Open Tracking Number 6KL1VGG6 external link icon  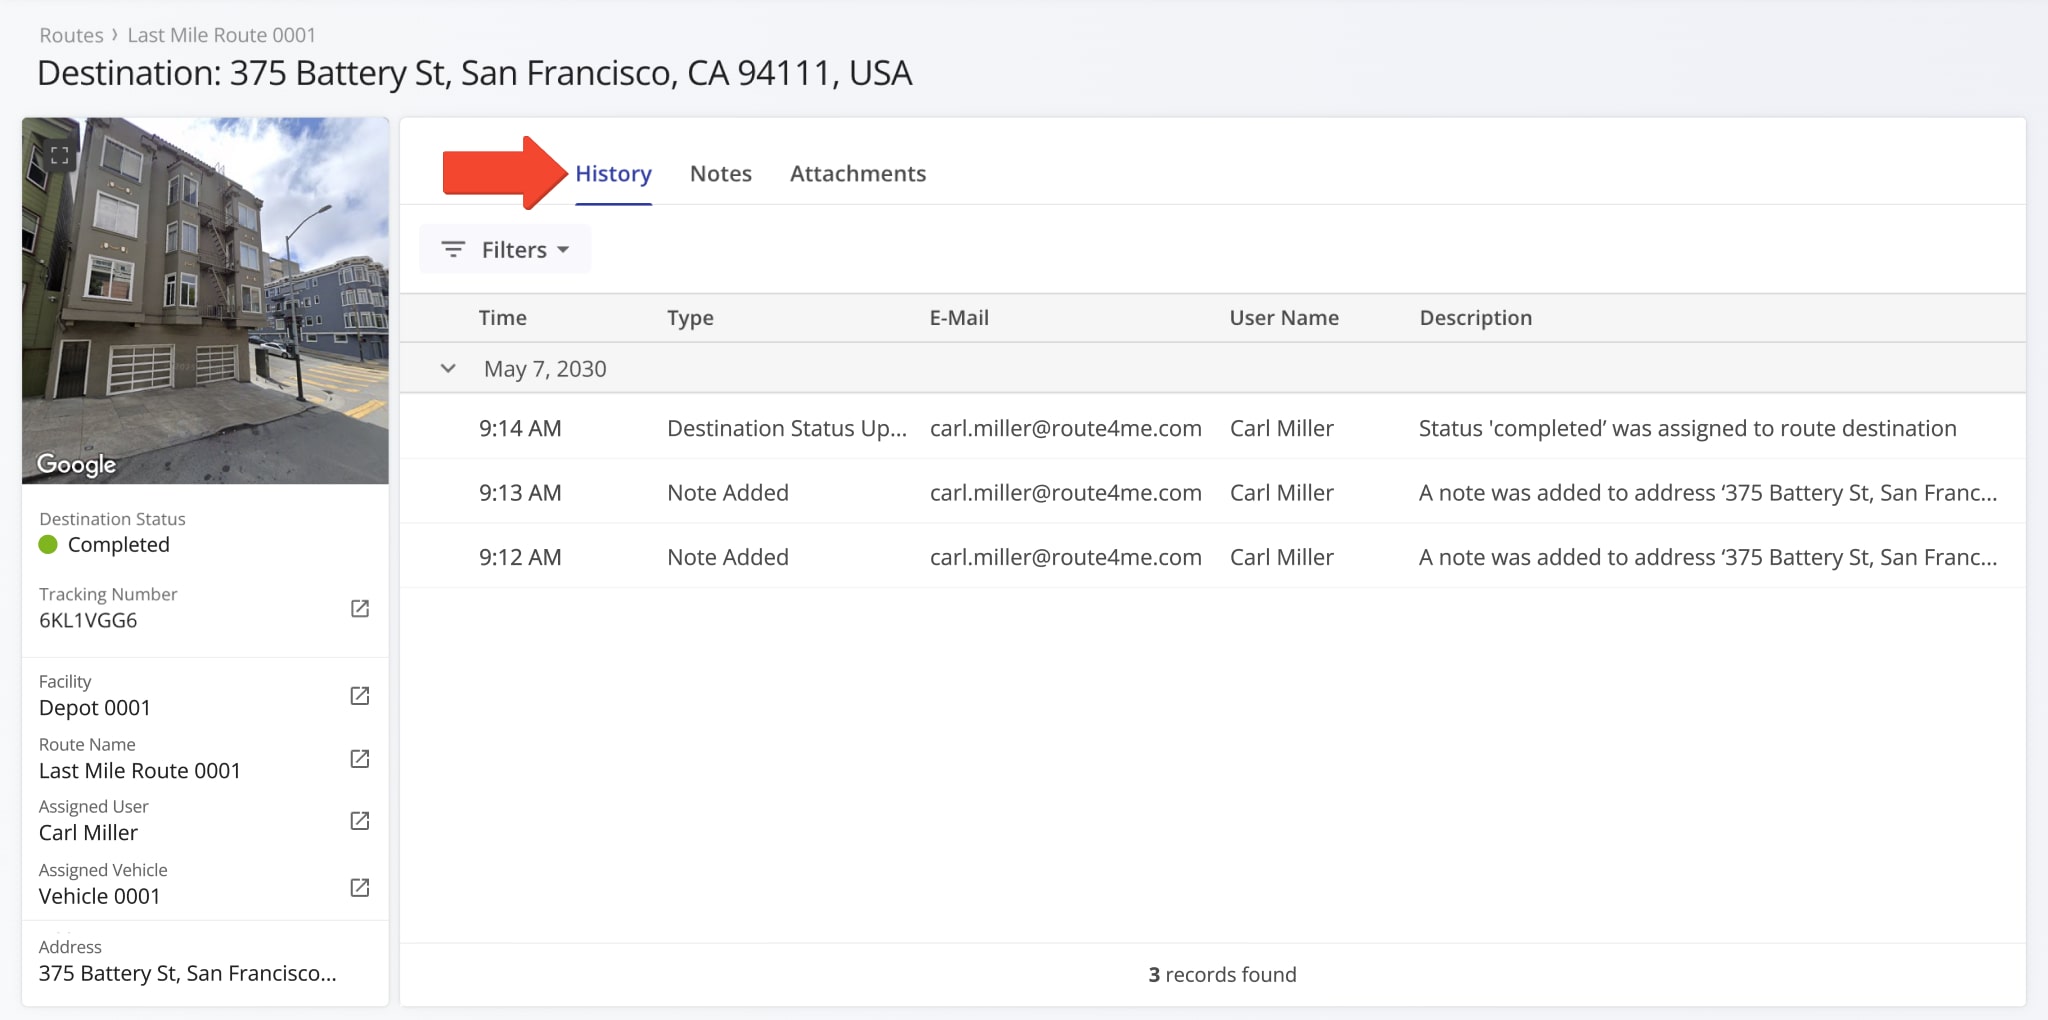pyautogui.click(x=360, y=608)
